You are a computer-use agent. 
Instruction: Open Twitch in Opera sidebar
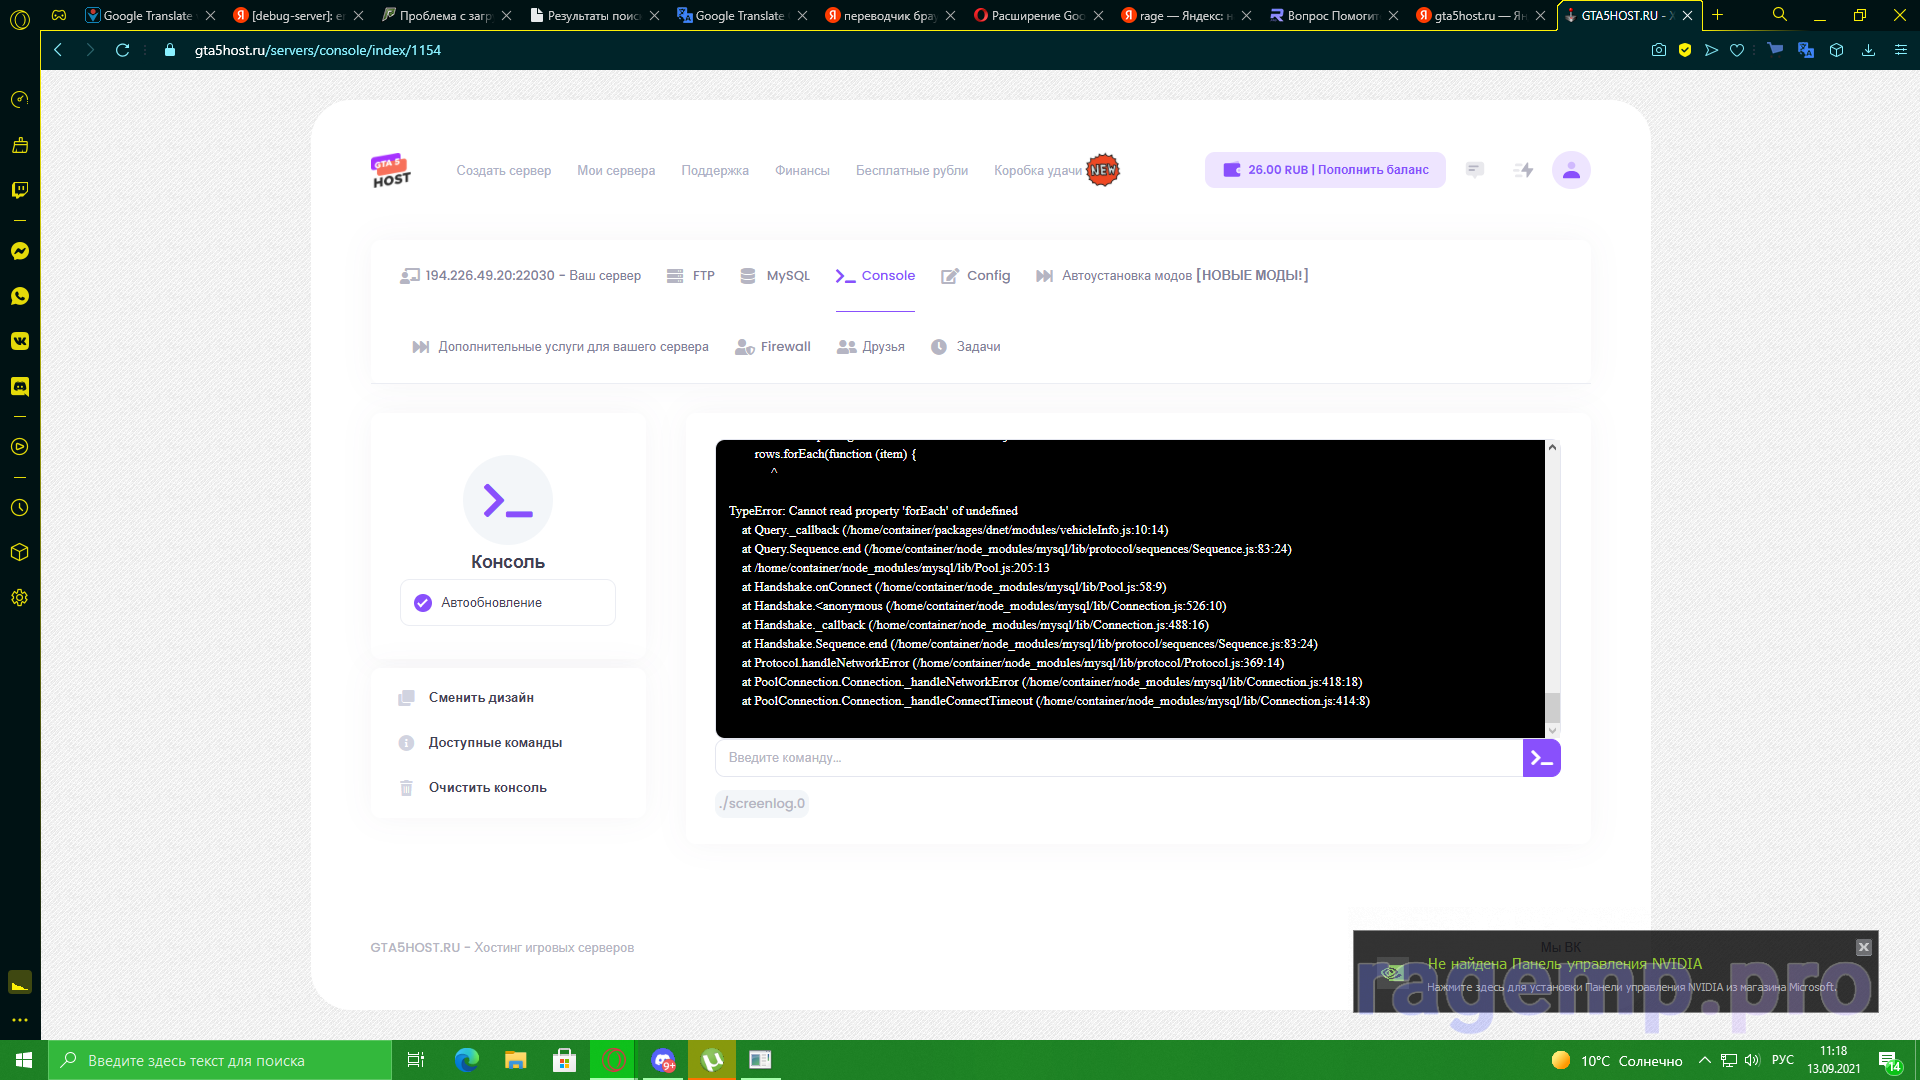coord(20,190)
